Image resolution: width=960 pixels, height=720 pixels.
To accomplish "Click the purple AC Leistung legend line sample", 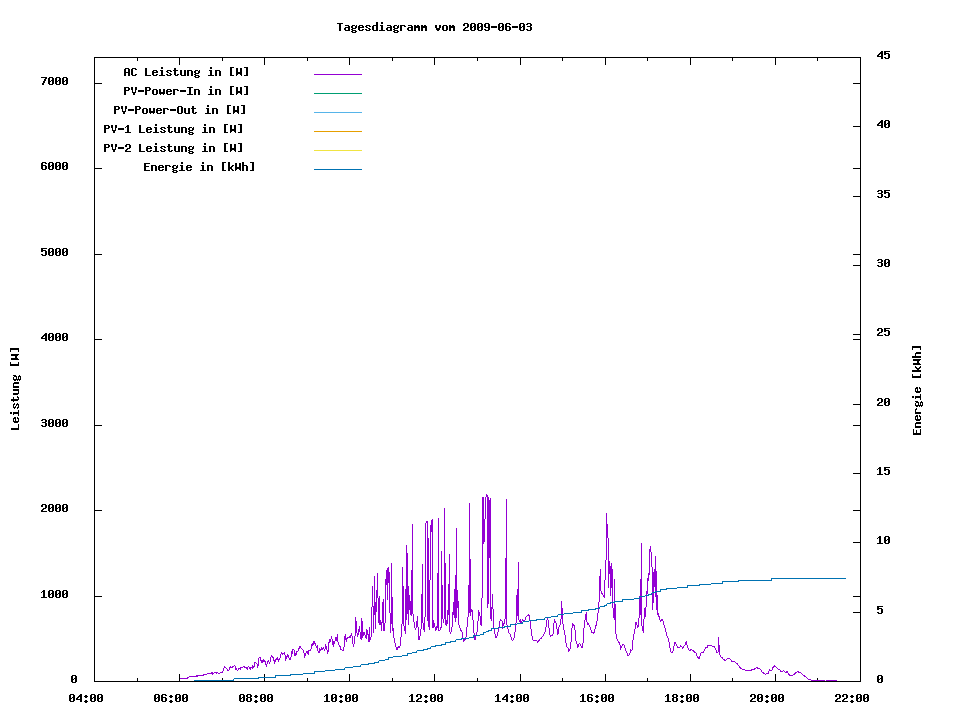I will pyautogui.click(x=337, y=74).
